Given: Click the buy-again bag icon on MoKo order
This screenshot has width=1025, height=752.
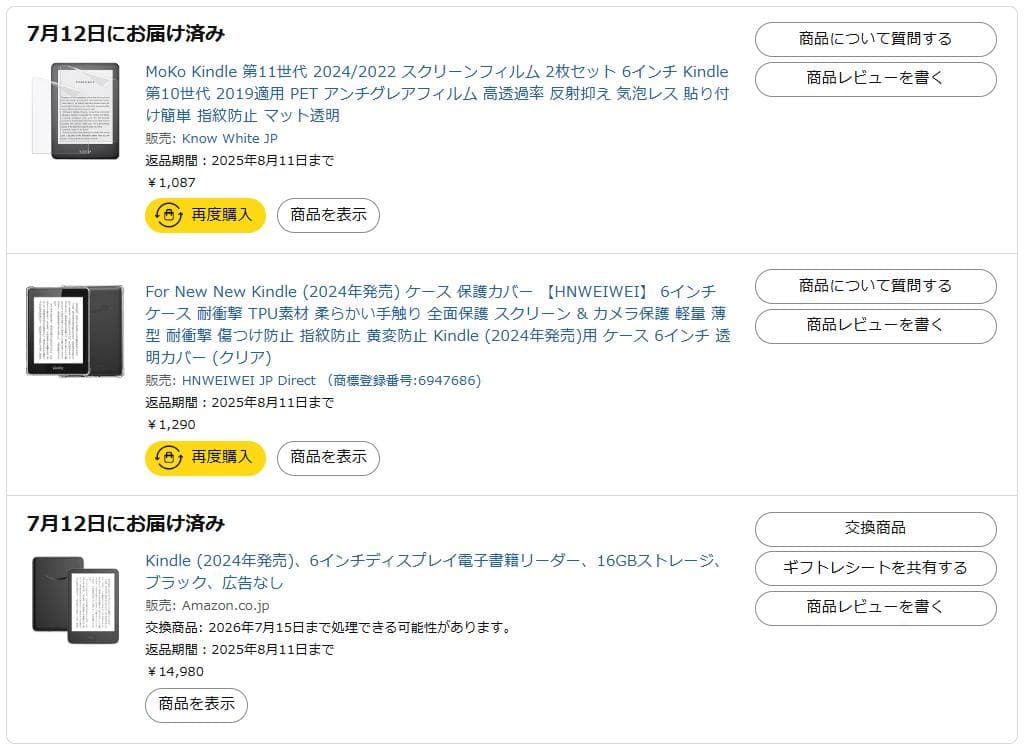Looking at the screenshot, I should (x=170, y=215).
